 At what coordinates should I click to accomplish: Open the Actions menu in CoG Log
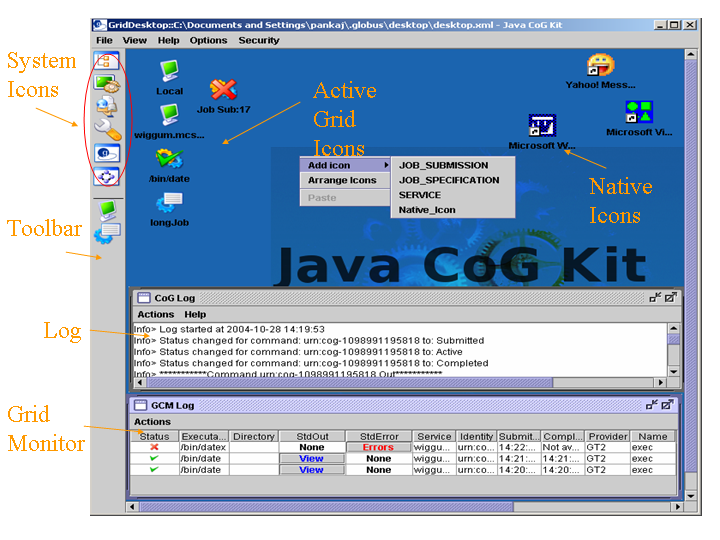pyautogui.click(x=155, y=315)
